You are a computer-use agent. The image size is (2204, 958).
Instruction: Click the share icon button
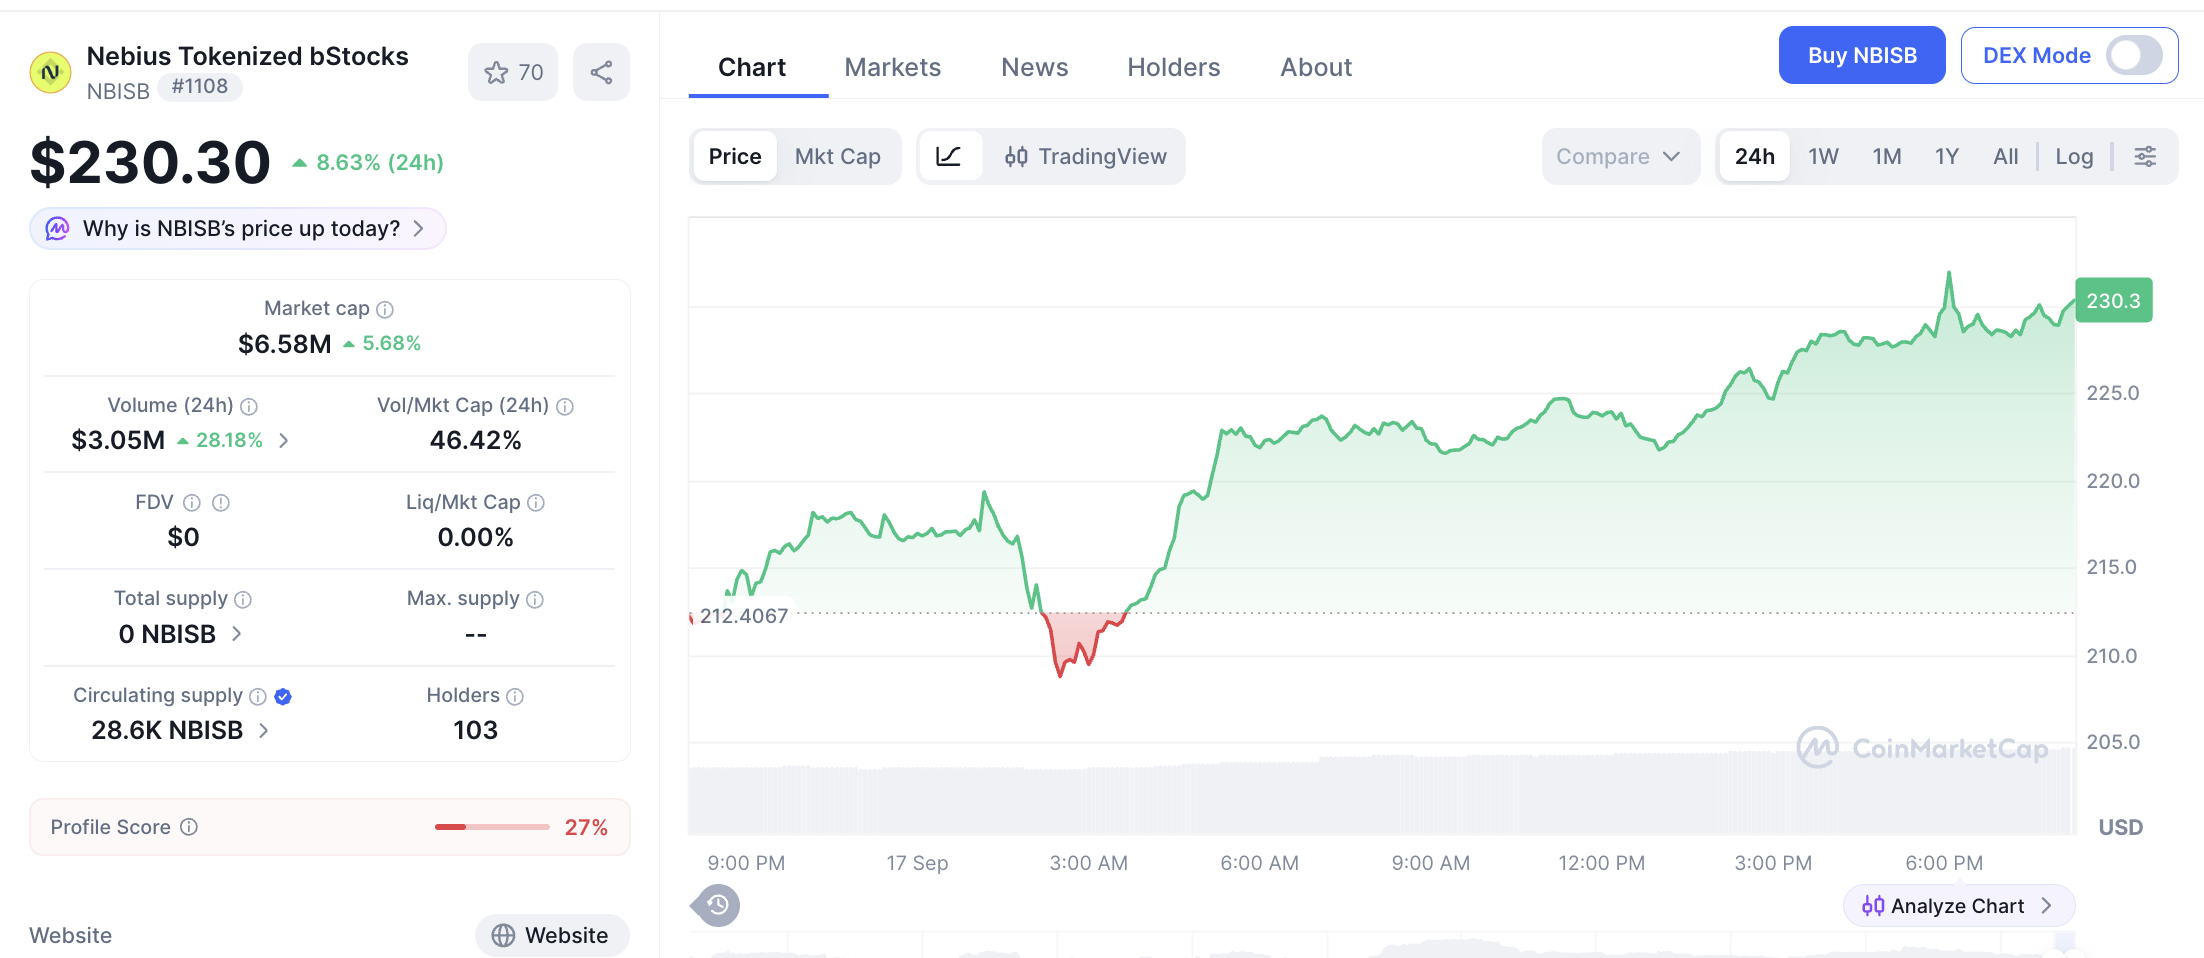(601, 72)
